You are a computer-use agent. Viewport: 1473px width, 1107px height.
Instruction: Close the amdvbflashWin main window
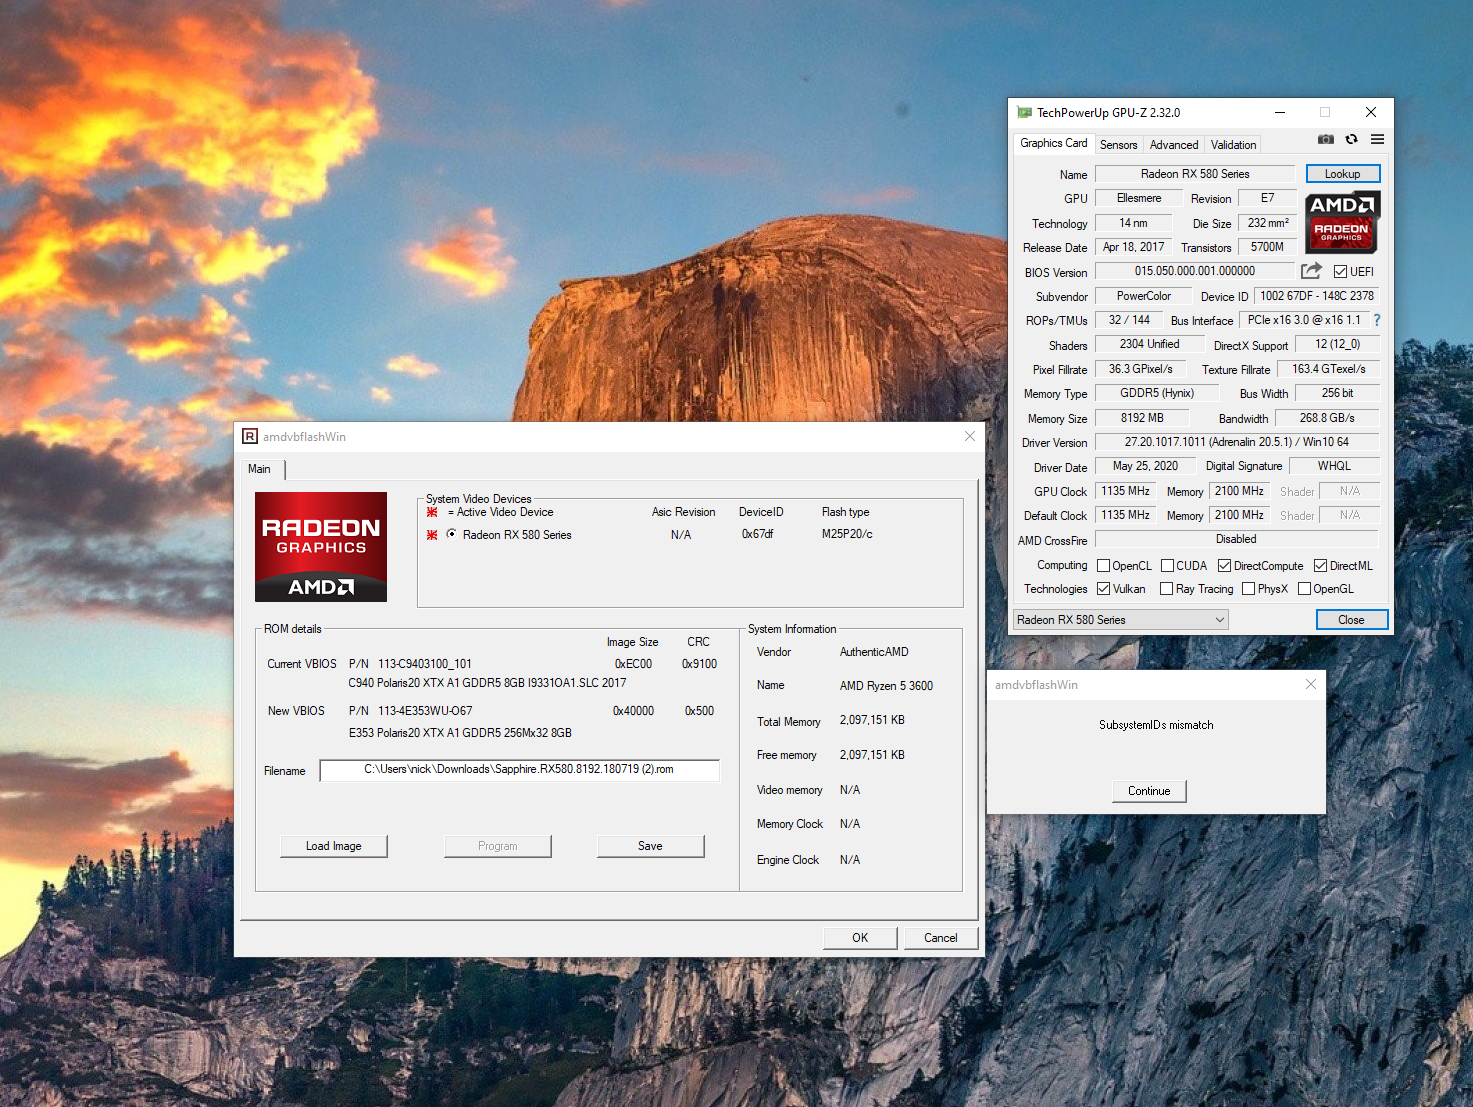coord(969,436)
